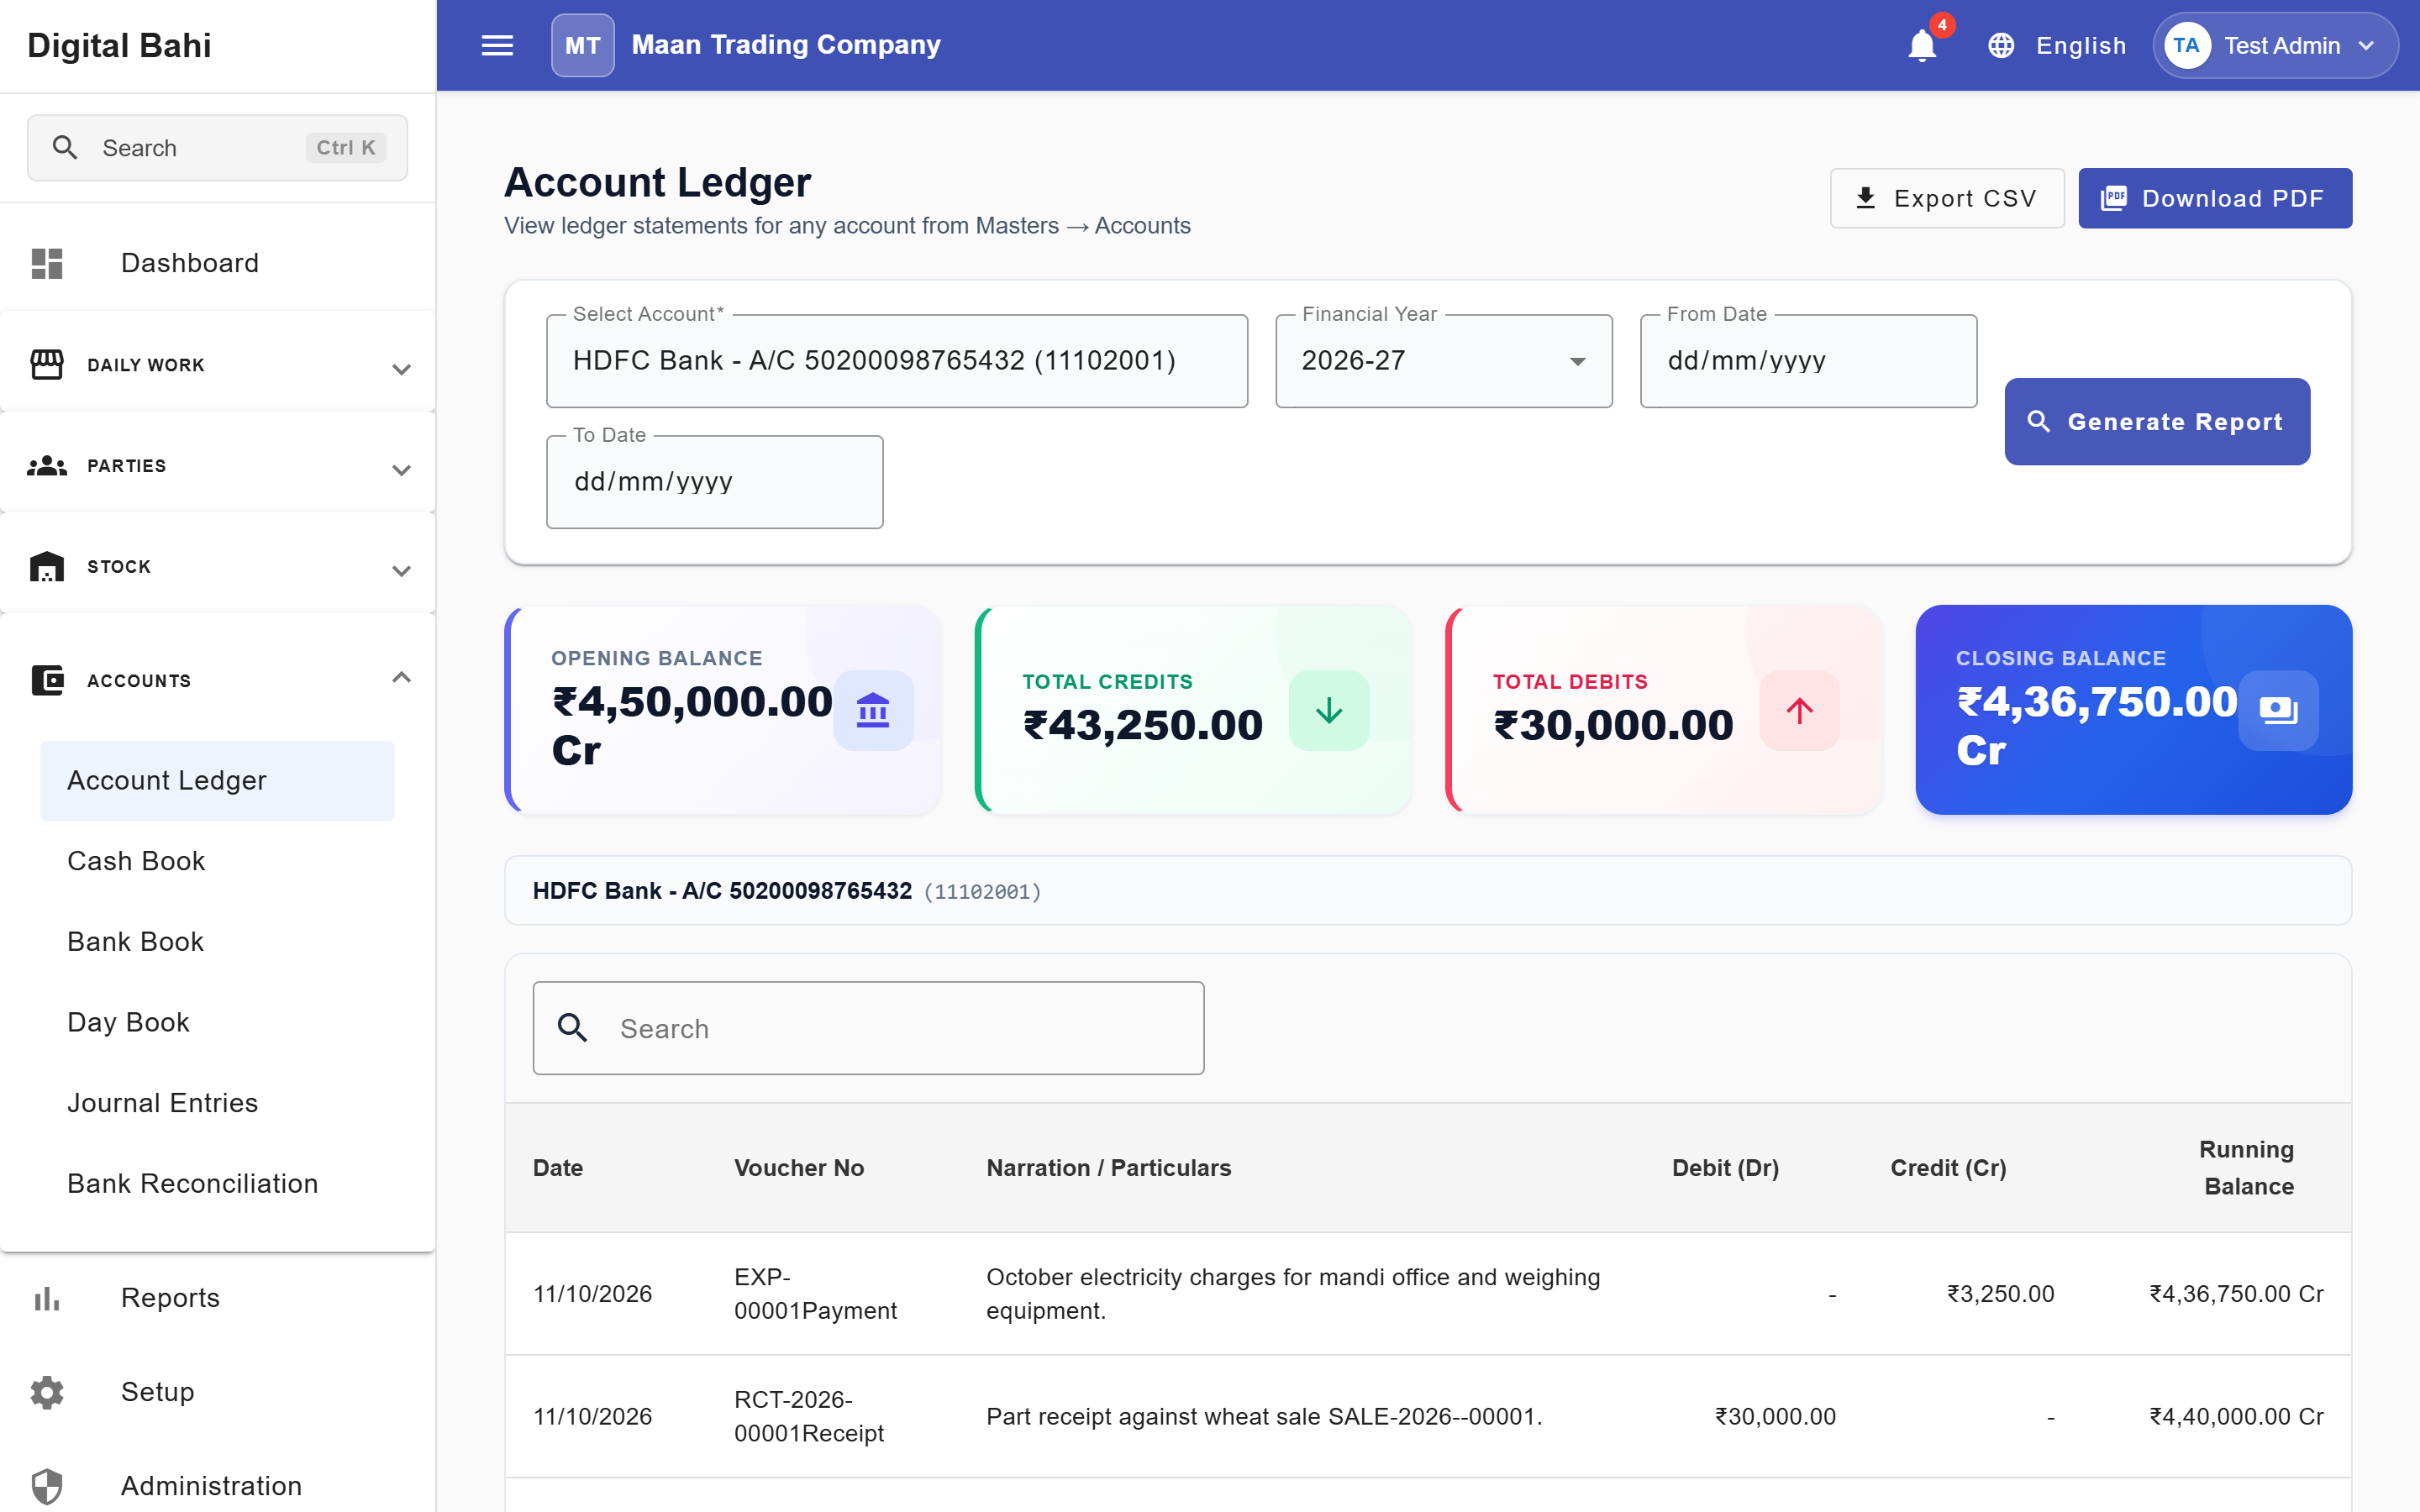Click the Maan Trading Company title
Viewport: 2420px width, 1512px height.
(786, 45)
